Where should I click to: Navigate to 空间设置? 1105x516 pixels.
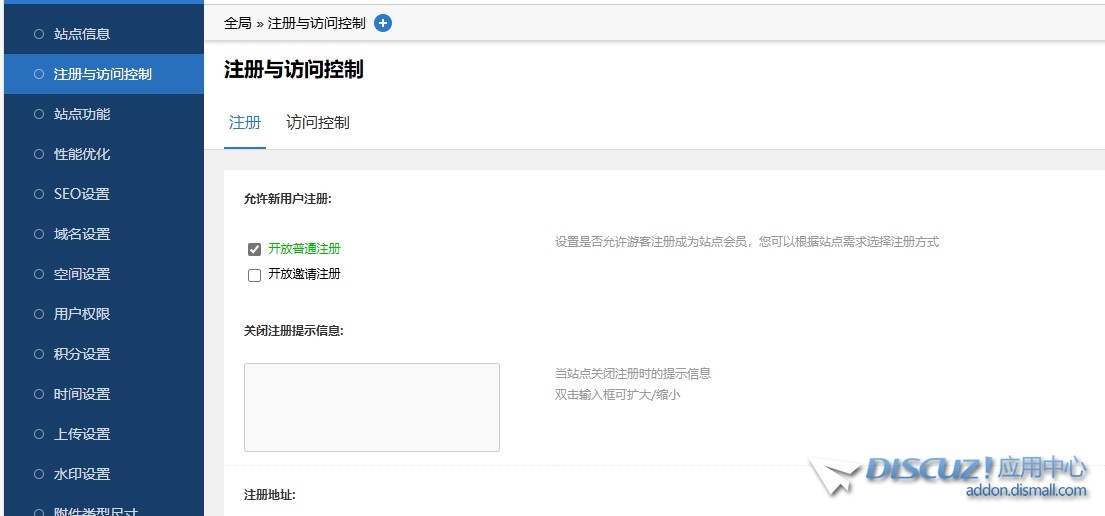coord(82,274)
